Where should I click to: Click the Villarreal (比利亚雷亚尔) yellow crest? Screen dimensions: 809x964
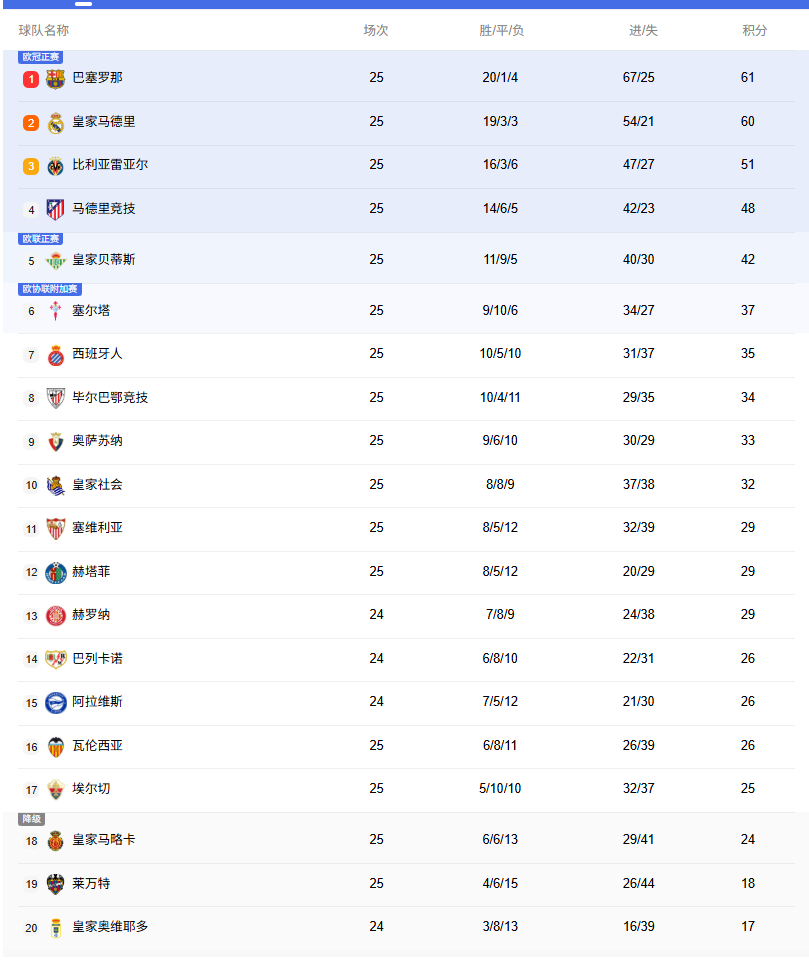pos(56,166)
